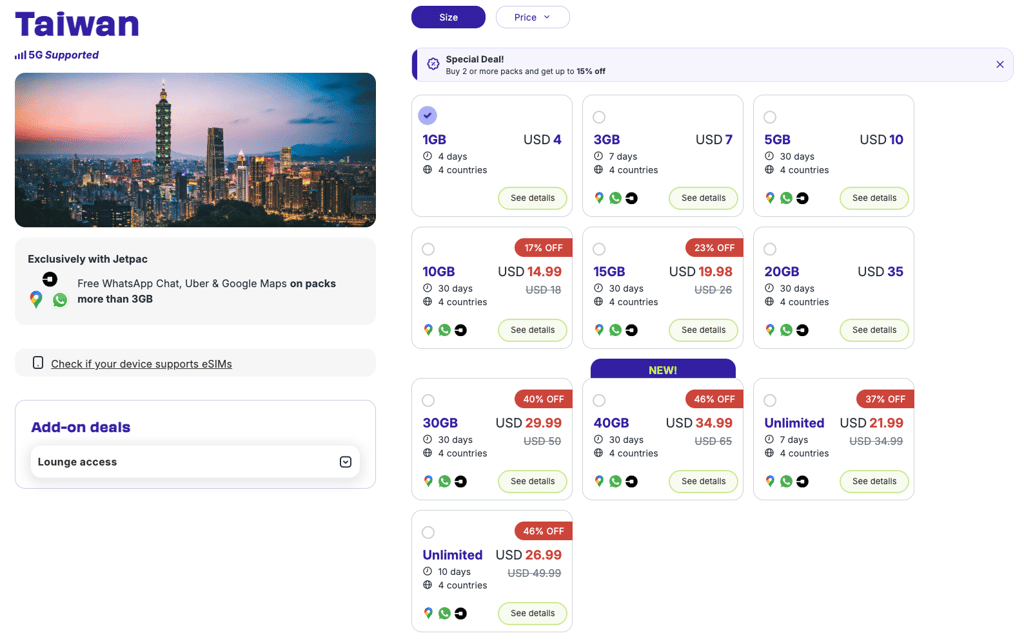Click the WhatsApp icon on 5GB card
The width and height of the screenshot is (1024, 640).
coord(786,198)
